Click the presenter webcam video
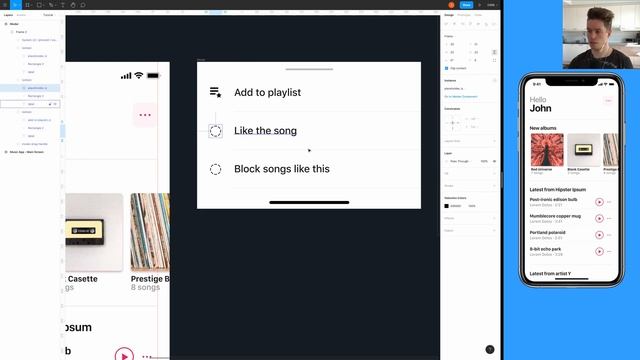The height and width of the screenshot is (360, 640). pos(601,34)
